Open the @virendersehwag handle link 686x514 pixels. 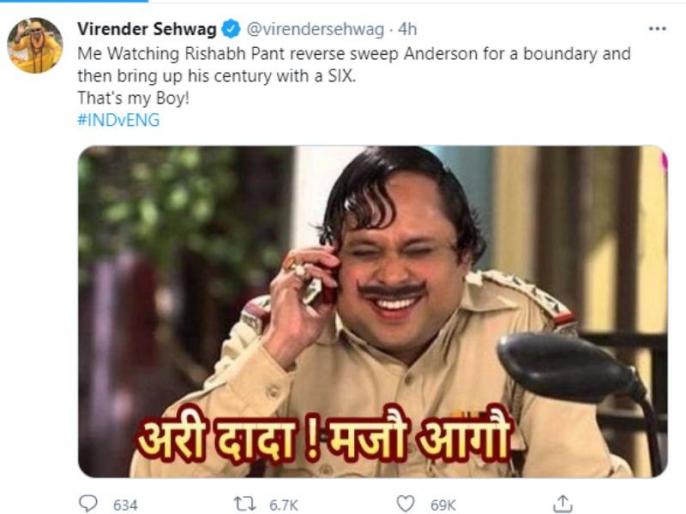tap(315, 29)
